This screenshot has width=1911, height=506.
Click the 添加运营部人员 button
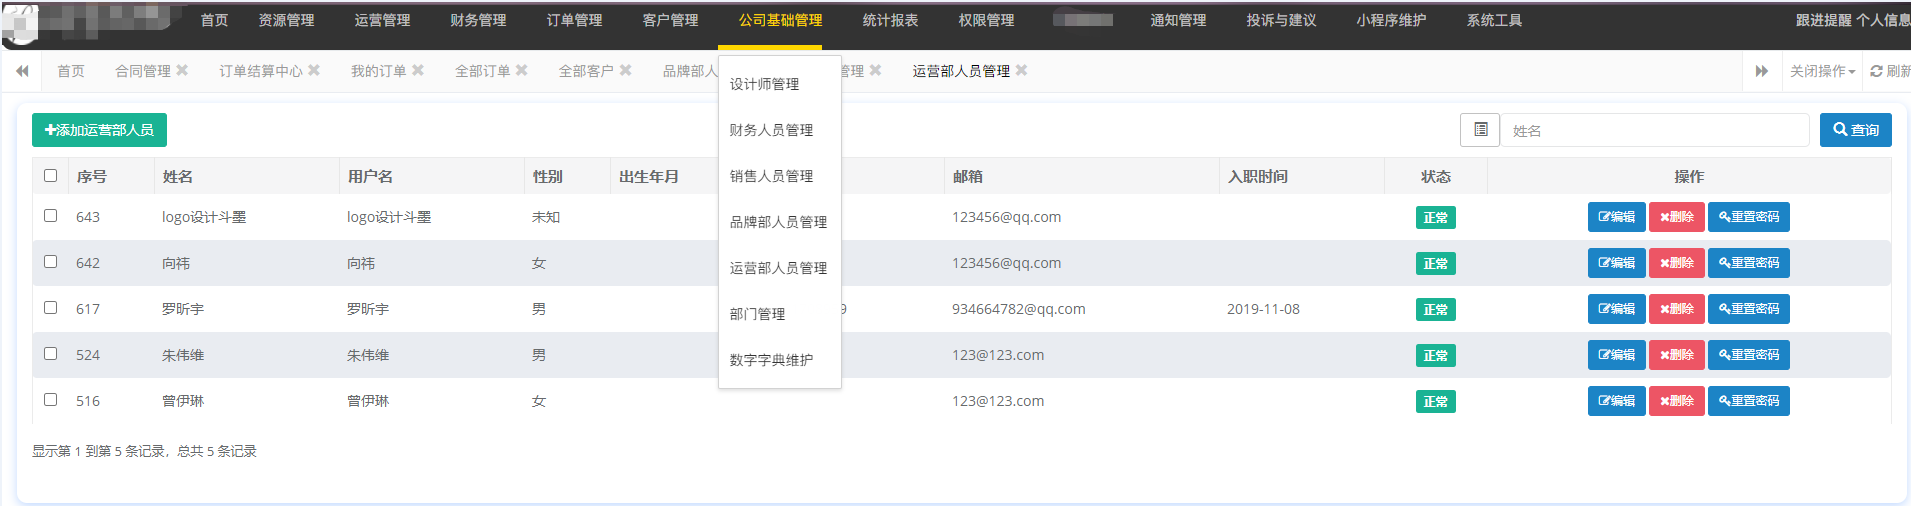pyautogui.click(x=99, y=130)
